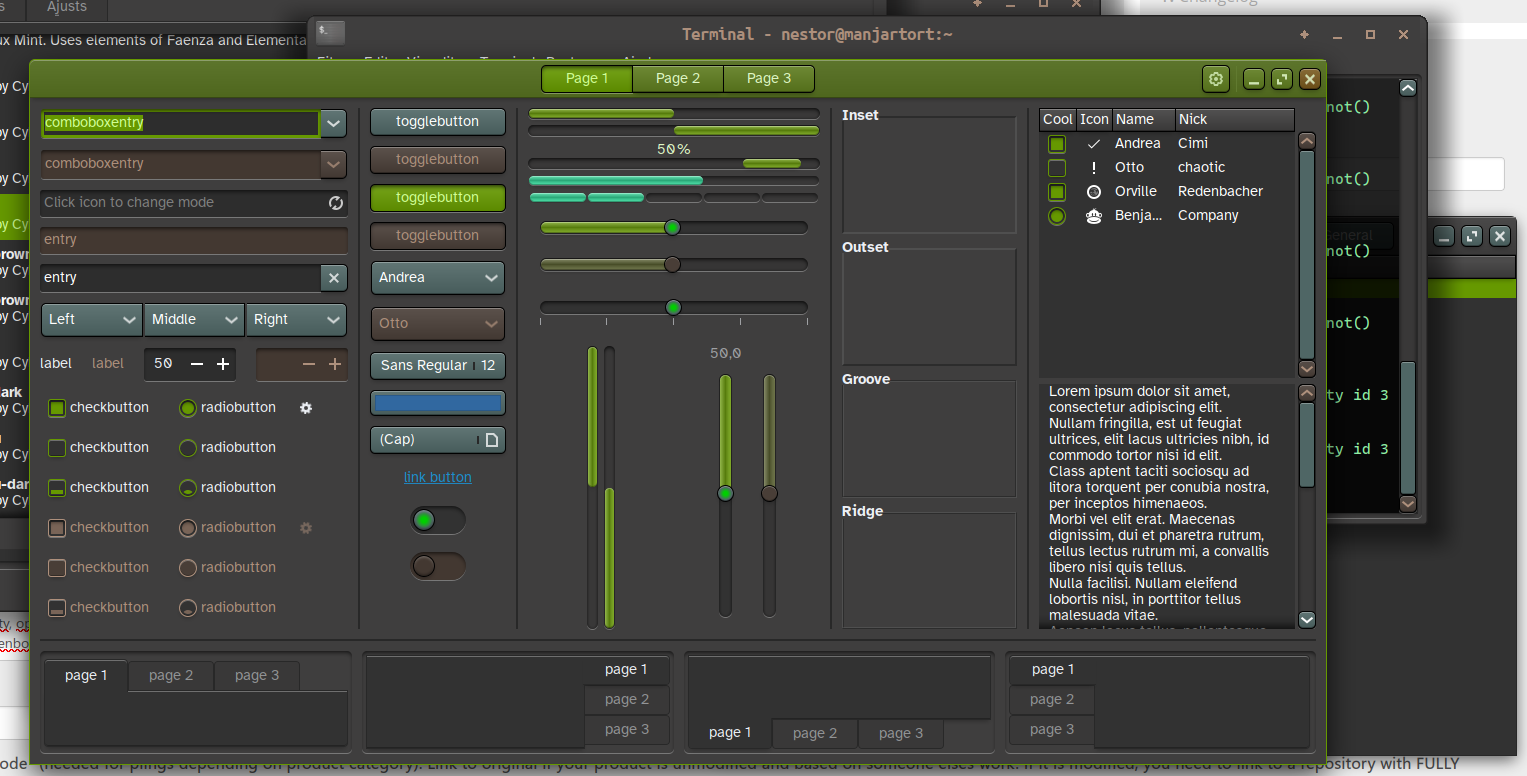
Task: Sort by the Name column header
Action: click(x=1144, y=120)
